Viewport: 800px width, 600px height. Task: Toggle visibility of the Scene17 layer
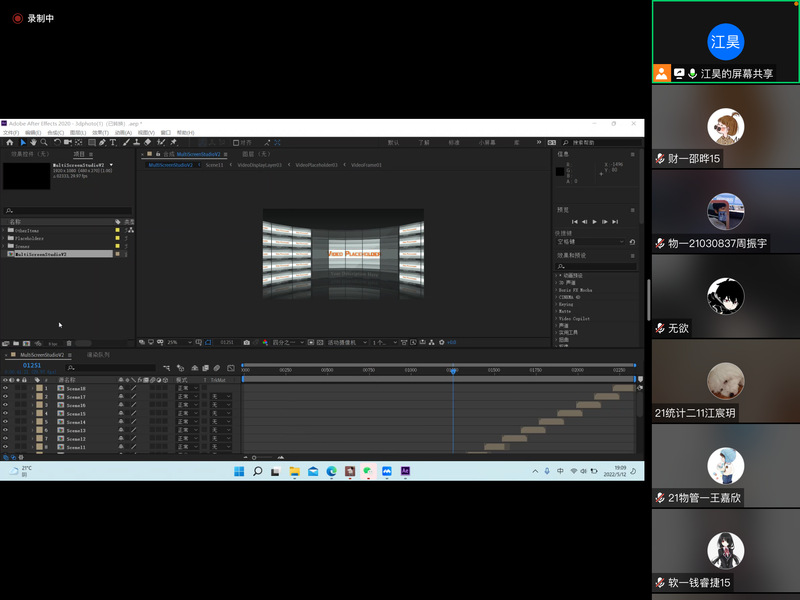tap(5, 397)
